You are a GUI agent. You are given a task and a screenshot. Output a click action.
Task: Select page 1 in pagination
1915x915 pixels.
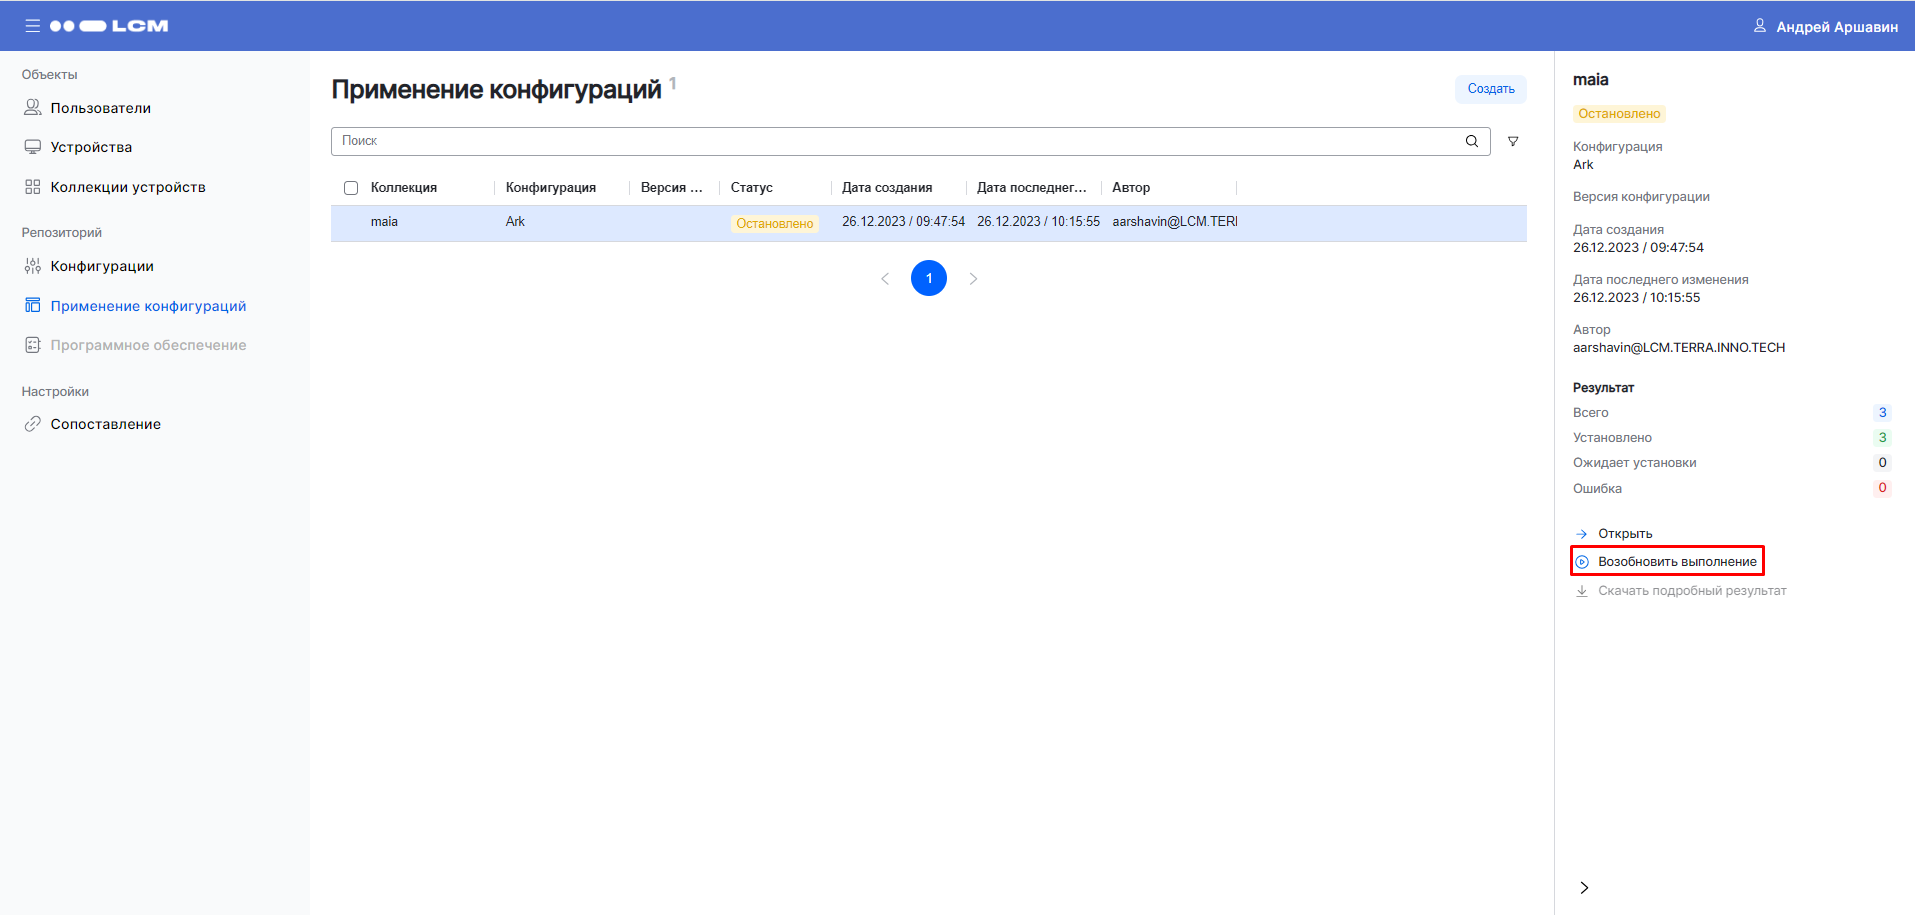pos(929,278)
